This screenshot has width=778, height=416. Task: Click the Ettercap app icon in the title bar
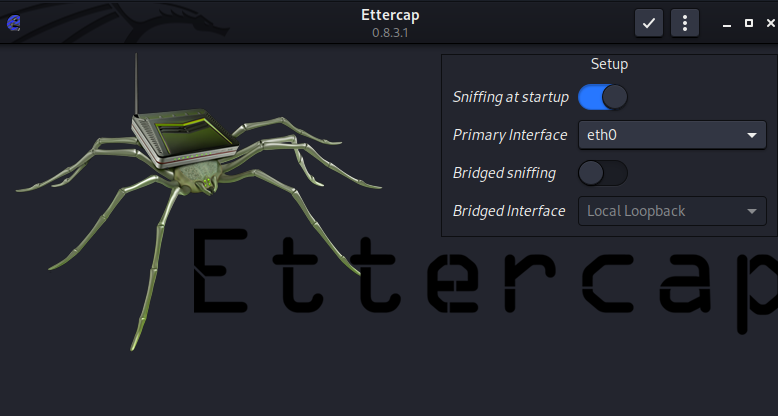pos(13,23)
